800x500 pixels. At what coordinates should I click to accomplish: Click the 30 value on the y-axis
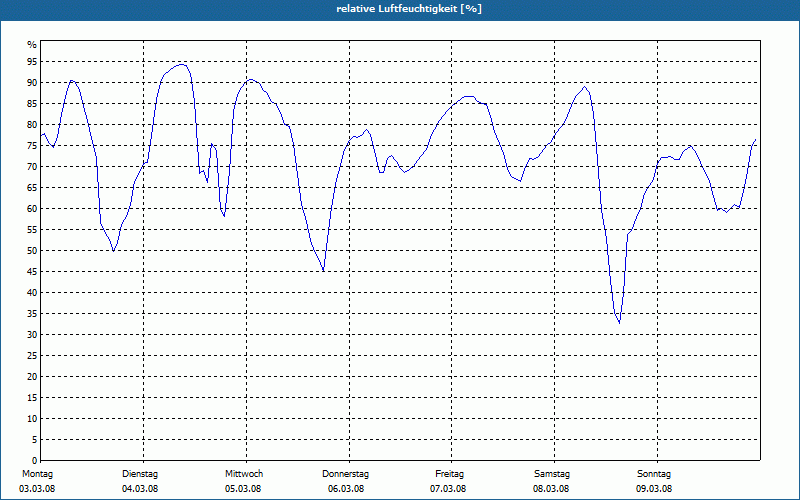pos(32,335)
